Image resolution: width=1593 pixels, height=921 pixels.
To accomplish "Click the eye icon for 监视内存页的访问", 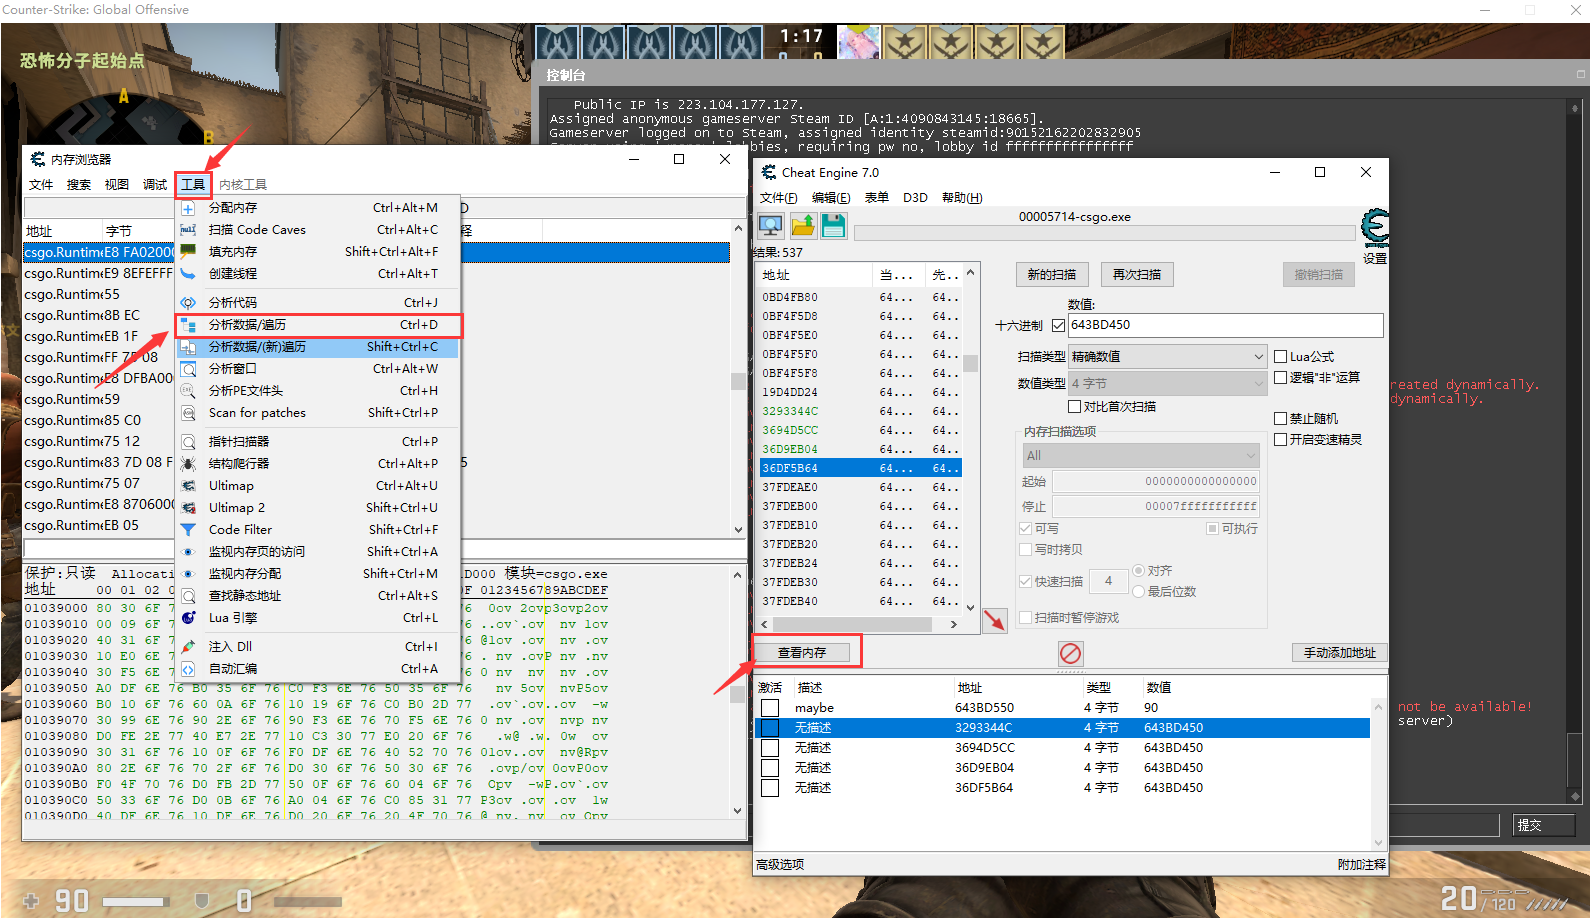I will click(188, 552).
